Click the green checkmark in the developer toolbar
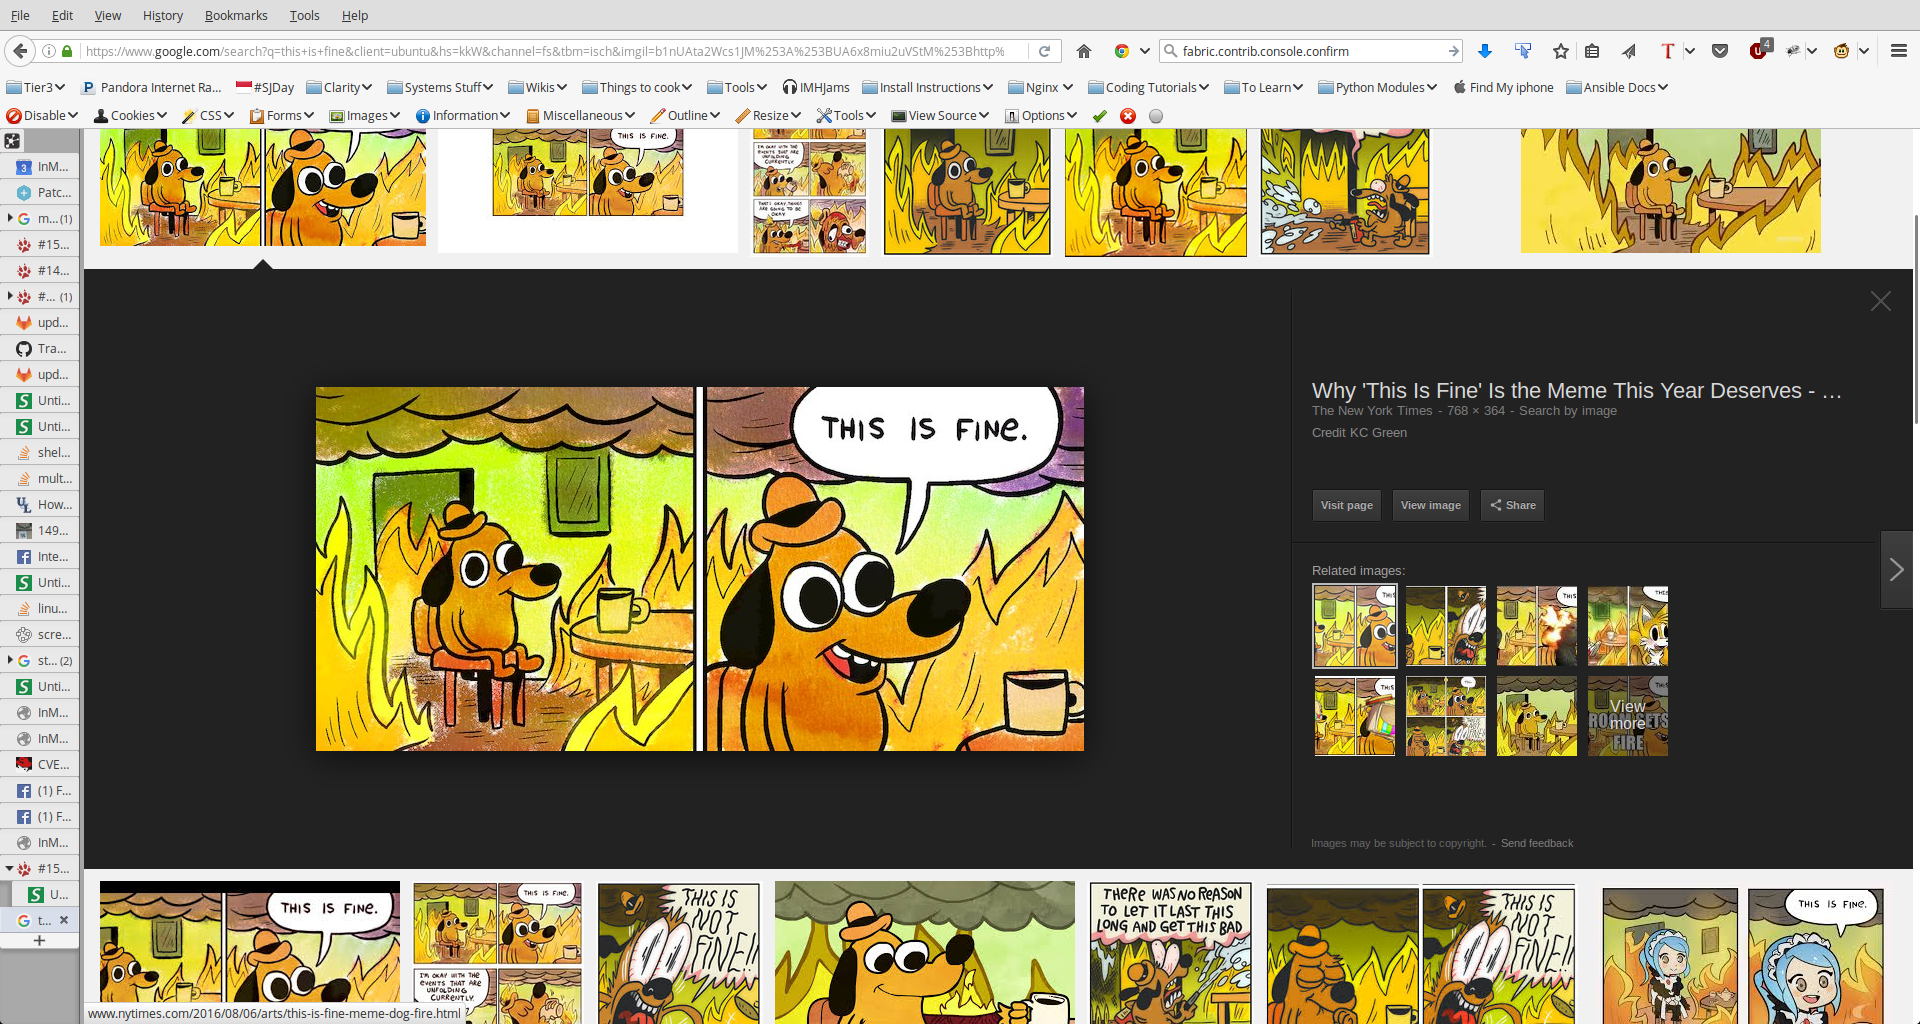 (x=1100, y=116)
